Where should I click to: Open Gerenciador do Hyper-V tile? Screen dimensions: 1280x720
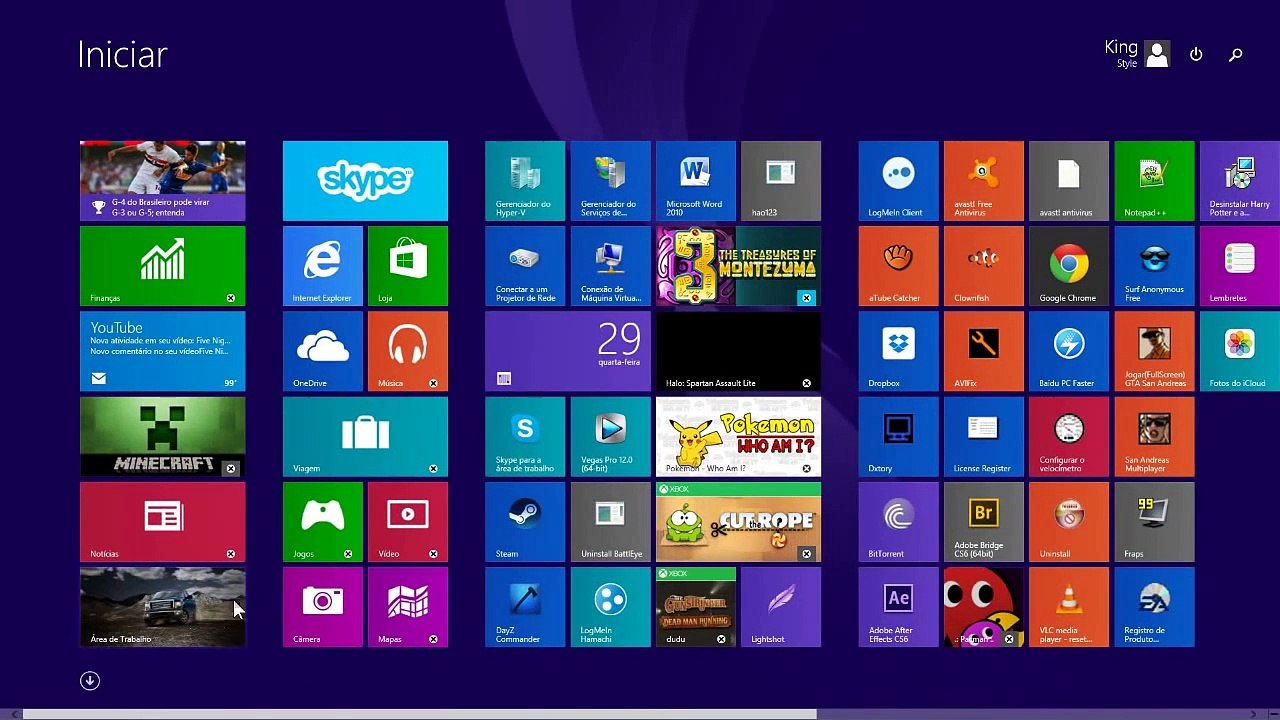click(525, 181)
